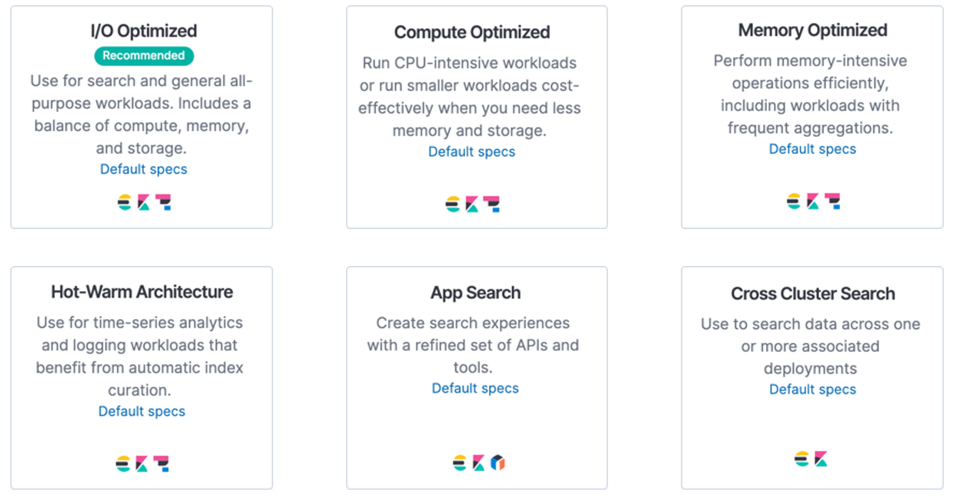The image size is (960, 502).
Task: Open Default specs for I/O Optimized
Action: tap(143, 169)
